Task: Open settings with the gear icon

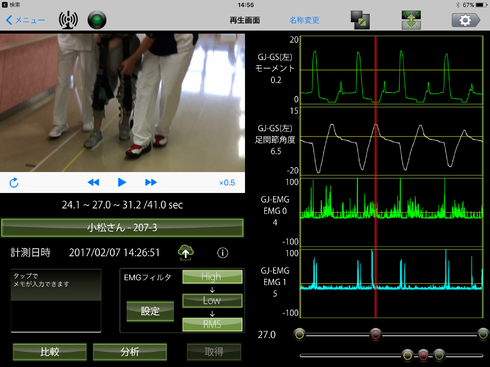Action: [466, 20]
